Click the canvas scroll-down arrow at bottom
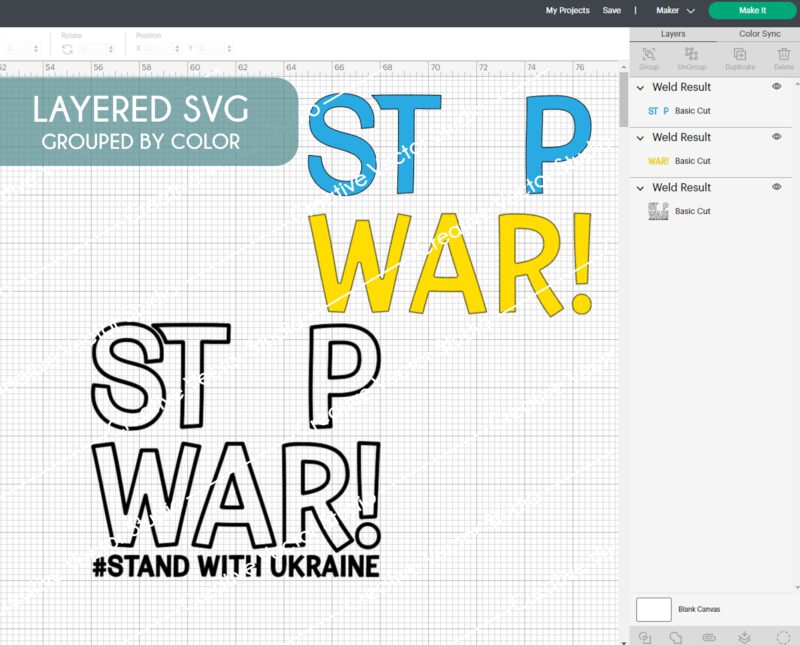Image resolution: width=800 pixels, height=645 pixels. (x=623, y=642)
